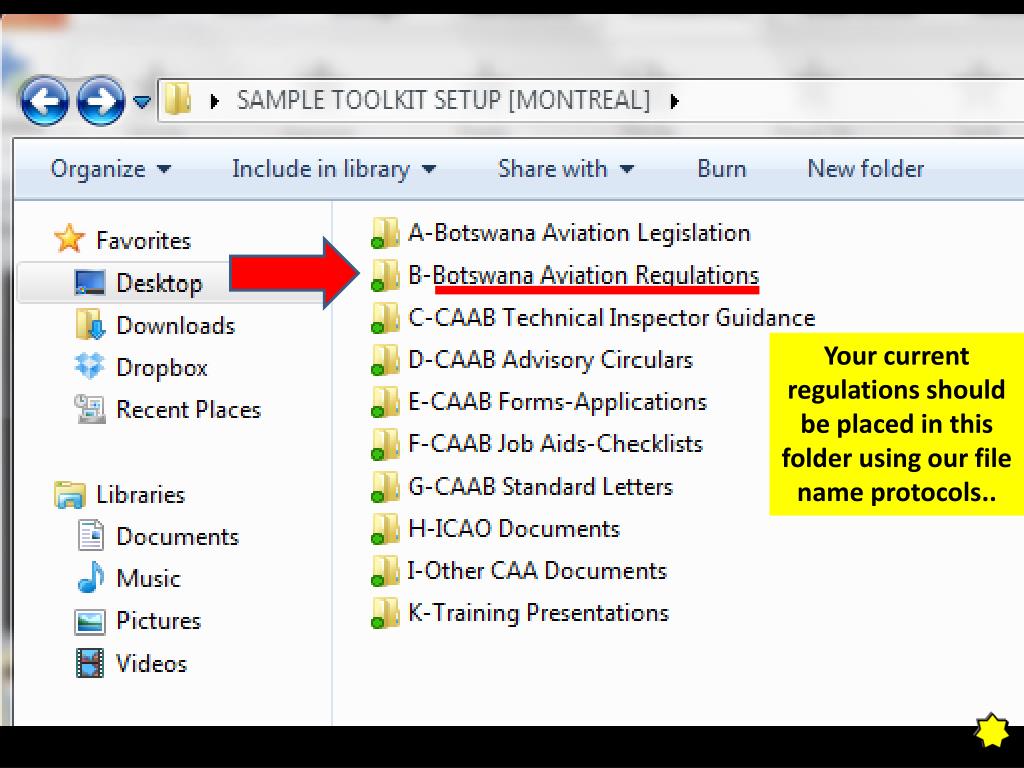Click the Forward navigation arrow button
This screenshot has width=1024, height=768.
coord(101,101)
